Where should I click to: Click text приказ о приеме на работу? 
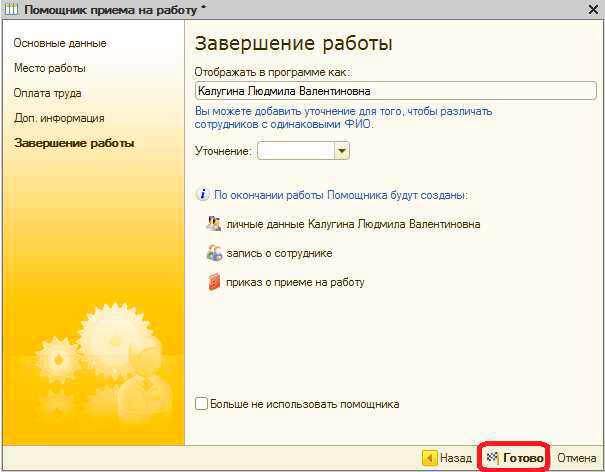[295, 283]
